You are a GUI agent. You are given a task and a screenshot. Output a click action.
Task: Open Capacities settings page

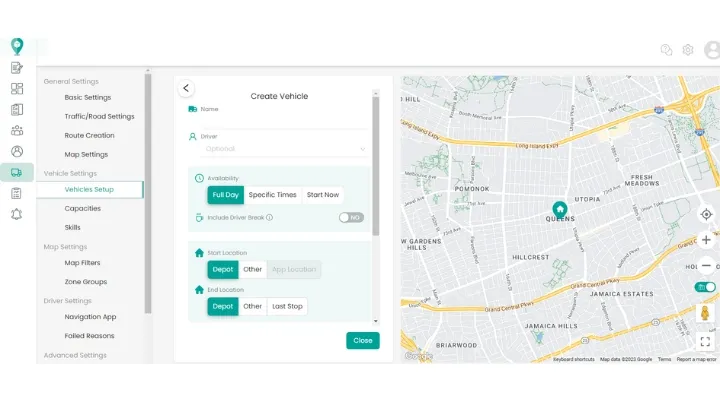pyautogui.click(x=83, y=208)
